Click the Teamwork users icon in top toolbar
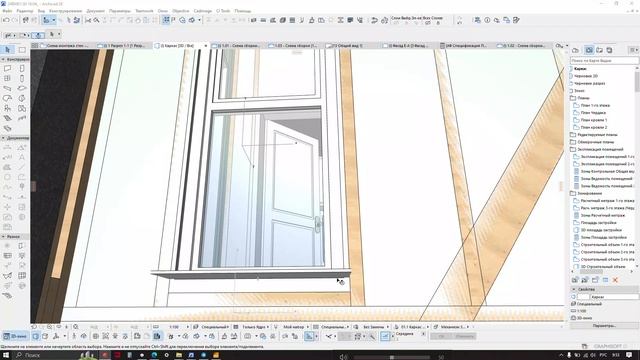 [477, 20]
